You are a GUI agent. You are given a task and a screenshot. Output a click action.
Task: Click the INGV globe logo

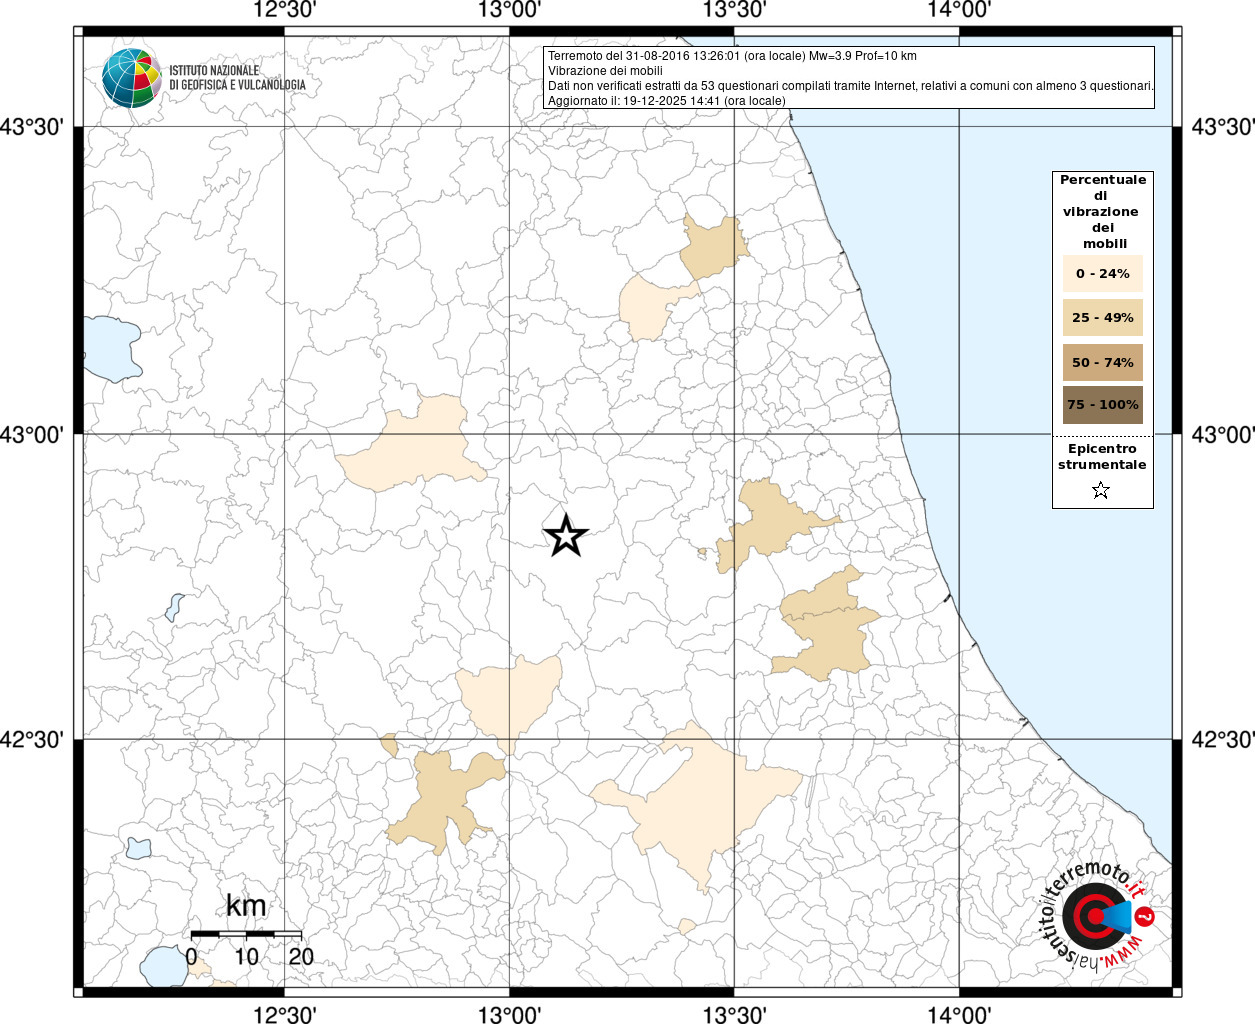[131, 77]
